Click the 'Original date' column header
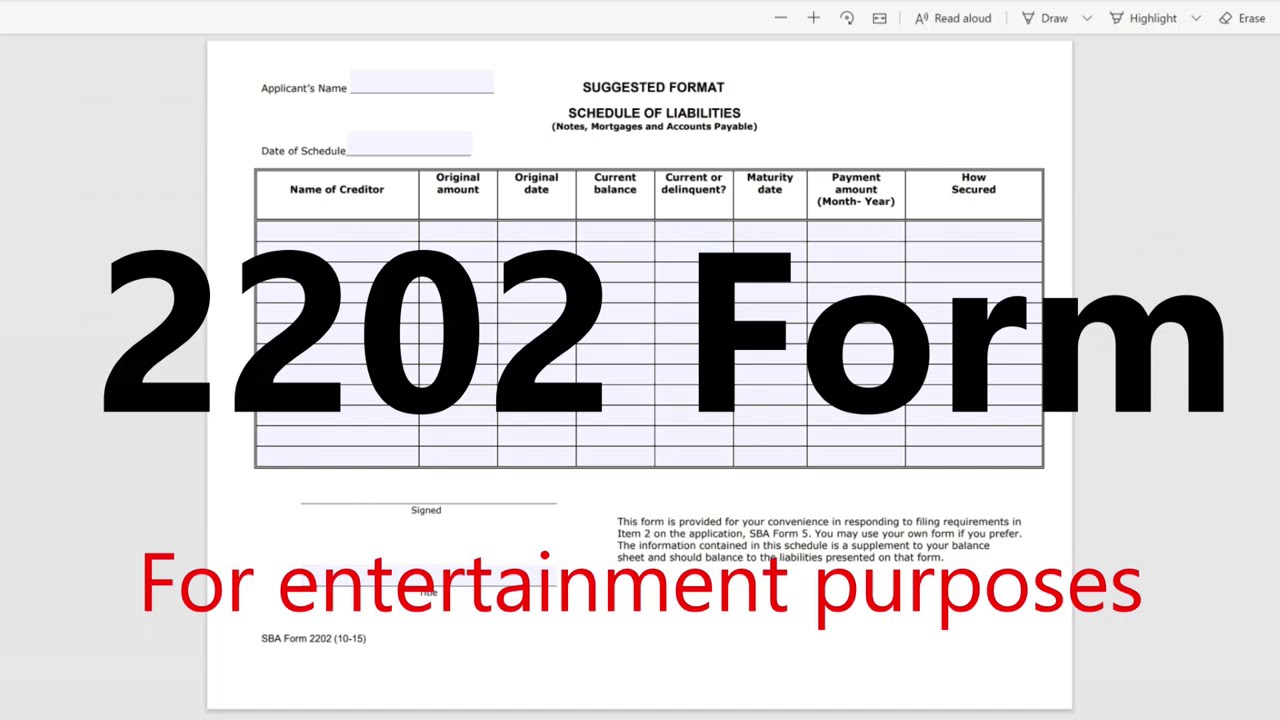 click(536, 183)
